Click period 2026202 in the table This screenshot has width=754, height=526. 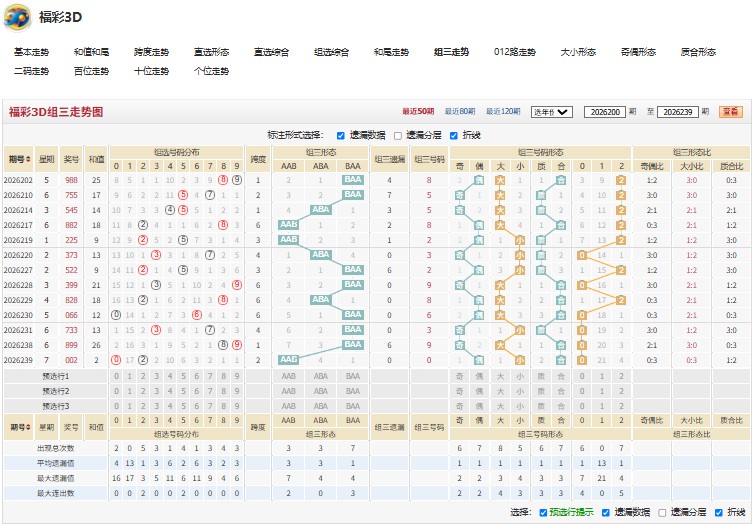[x=18, y=180]
